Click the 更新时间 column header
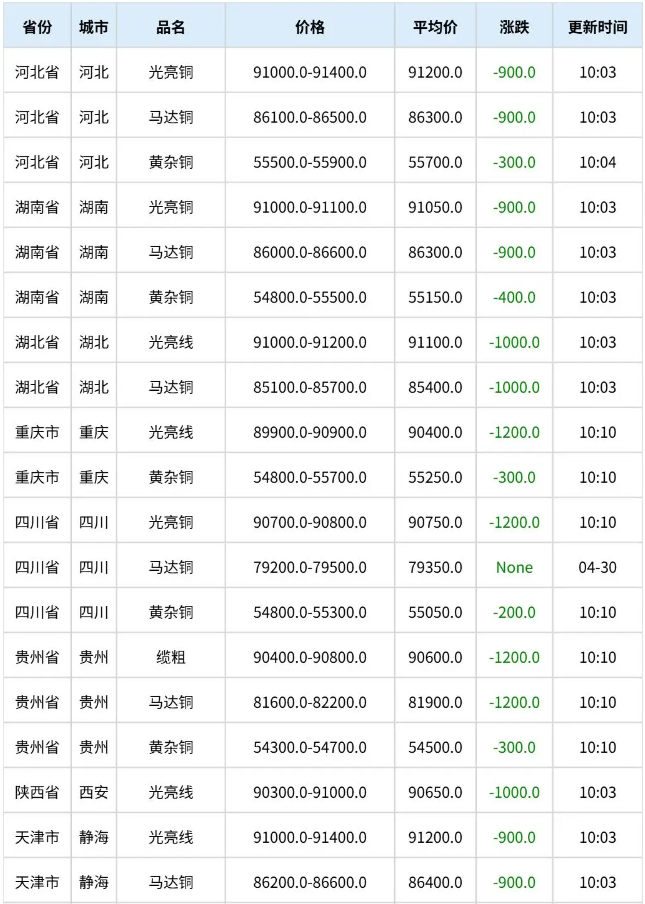The width and height of the screenshot is (645, 904). coord(598,27)
